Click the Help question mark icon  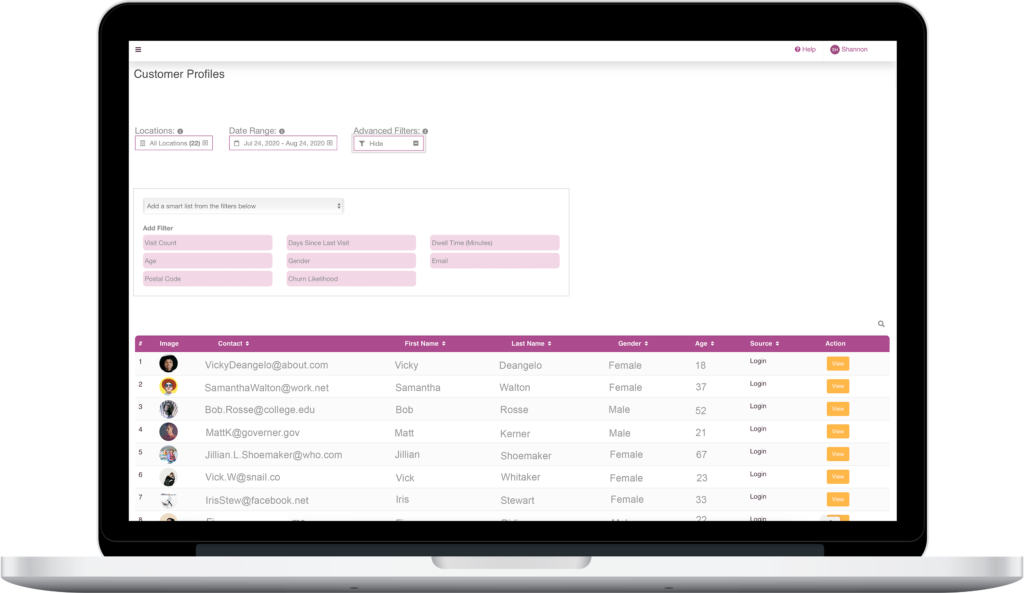(x=795, y=48)
